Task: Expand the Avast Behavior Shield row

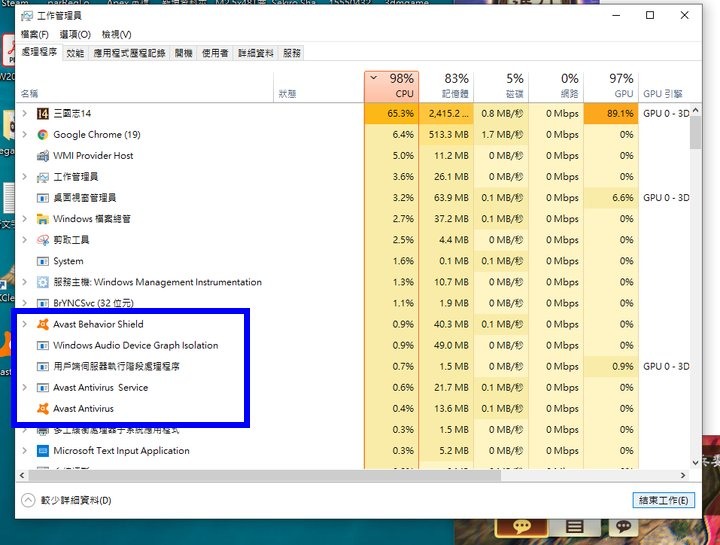Action: (x=25, y=324)
